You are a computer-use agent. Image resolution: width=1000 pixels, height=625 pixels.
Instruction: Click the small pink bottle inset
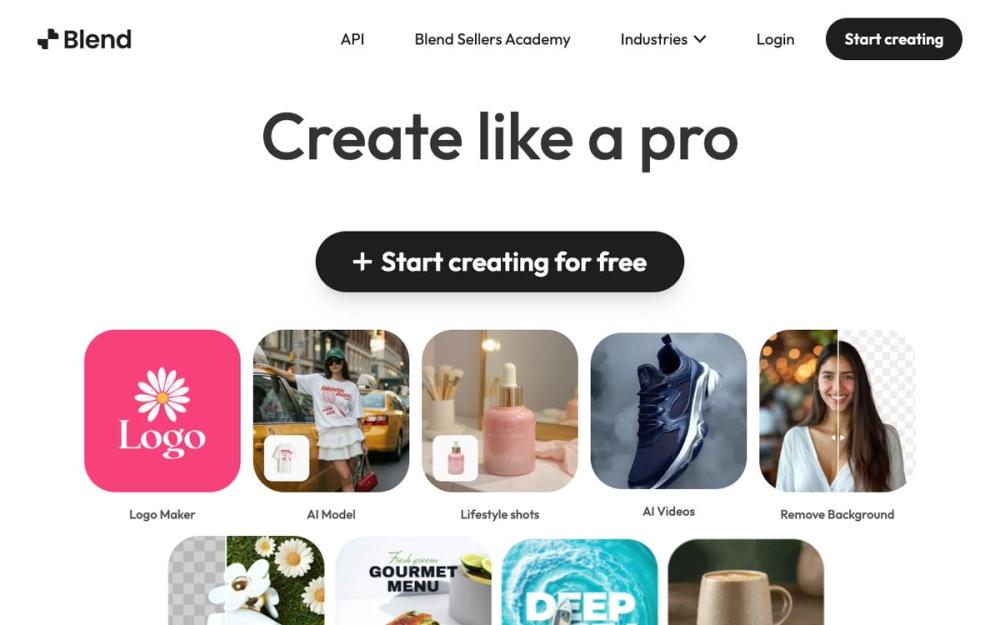455,458
